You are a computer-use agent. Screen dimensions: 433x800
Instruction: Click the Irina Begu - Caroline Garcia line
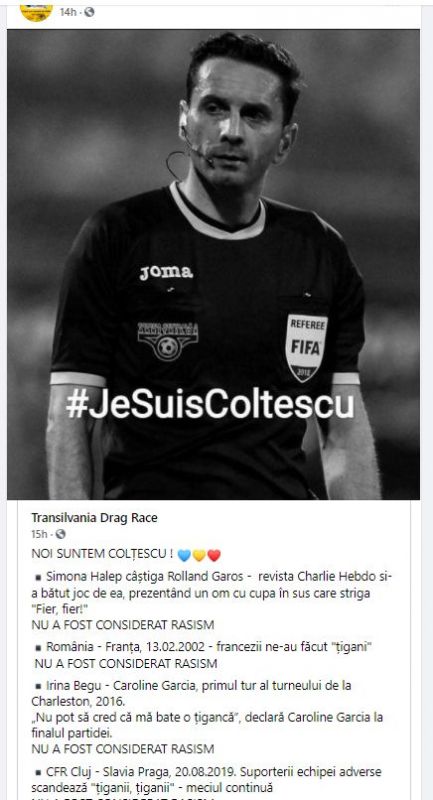pyautogui.click(x=207, y=708)
